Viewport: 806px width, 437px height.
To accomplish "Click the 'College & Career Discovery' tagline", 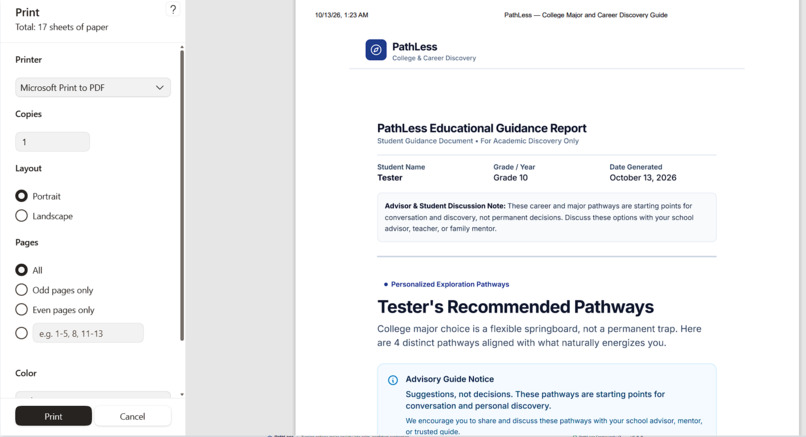I will point(434,58).
